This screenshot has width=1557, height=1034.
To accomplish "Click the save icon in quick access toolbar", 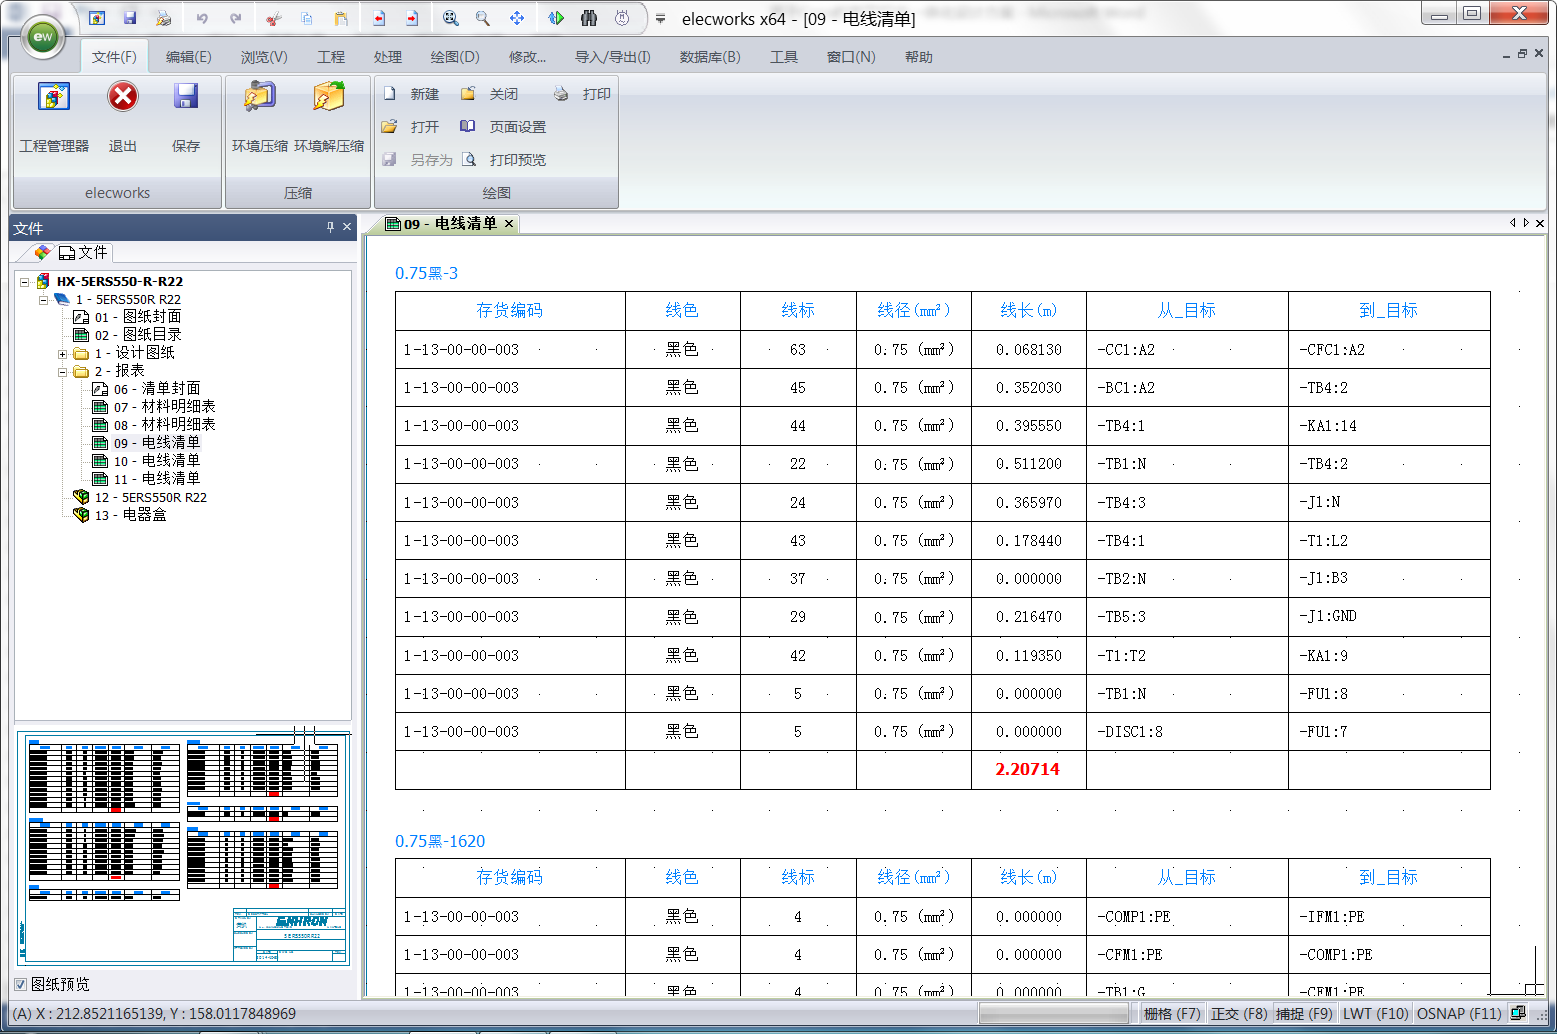I will tap(130, 18).
